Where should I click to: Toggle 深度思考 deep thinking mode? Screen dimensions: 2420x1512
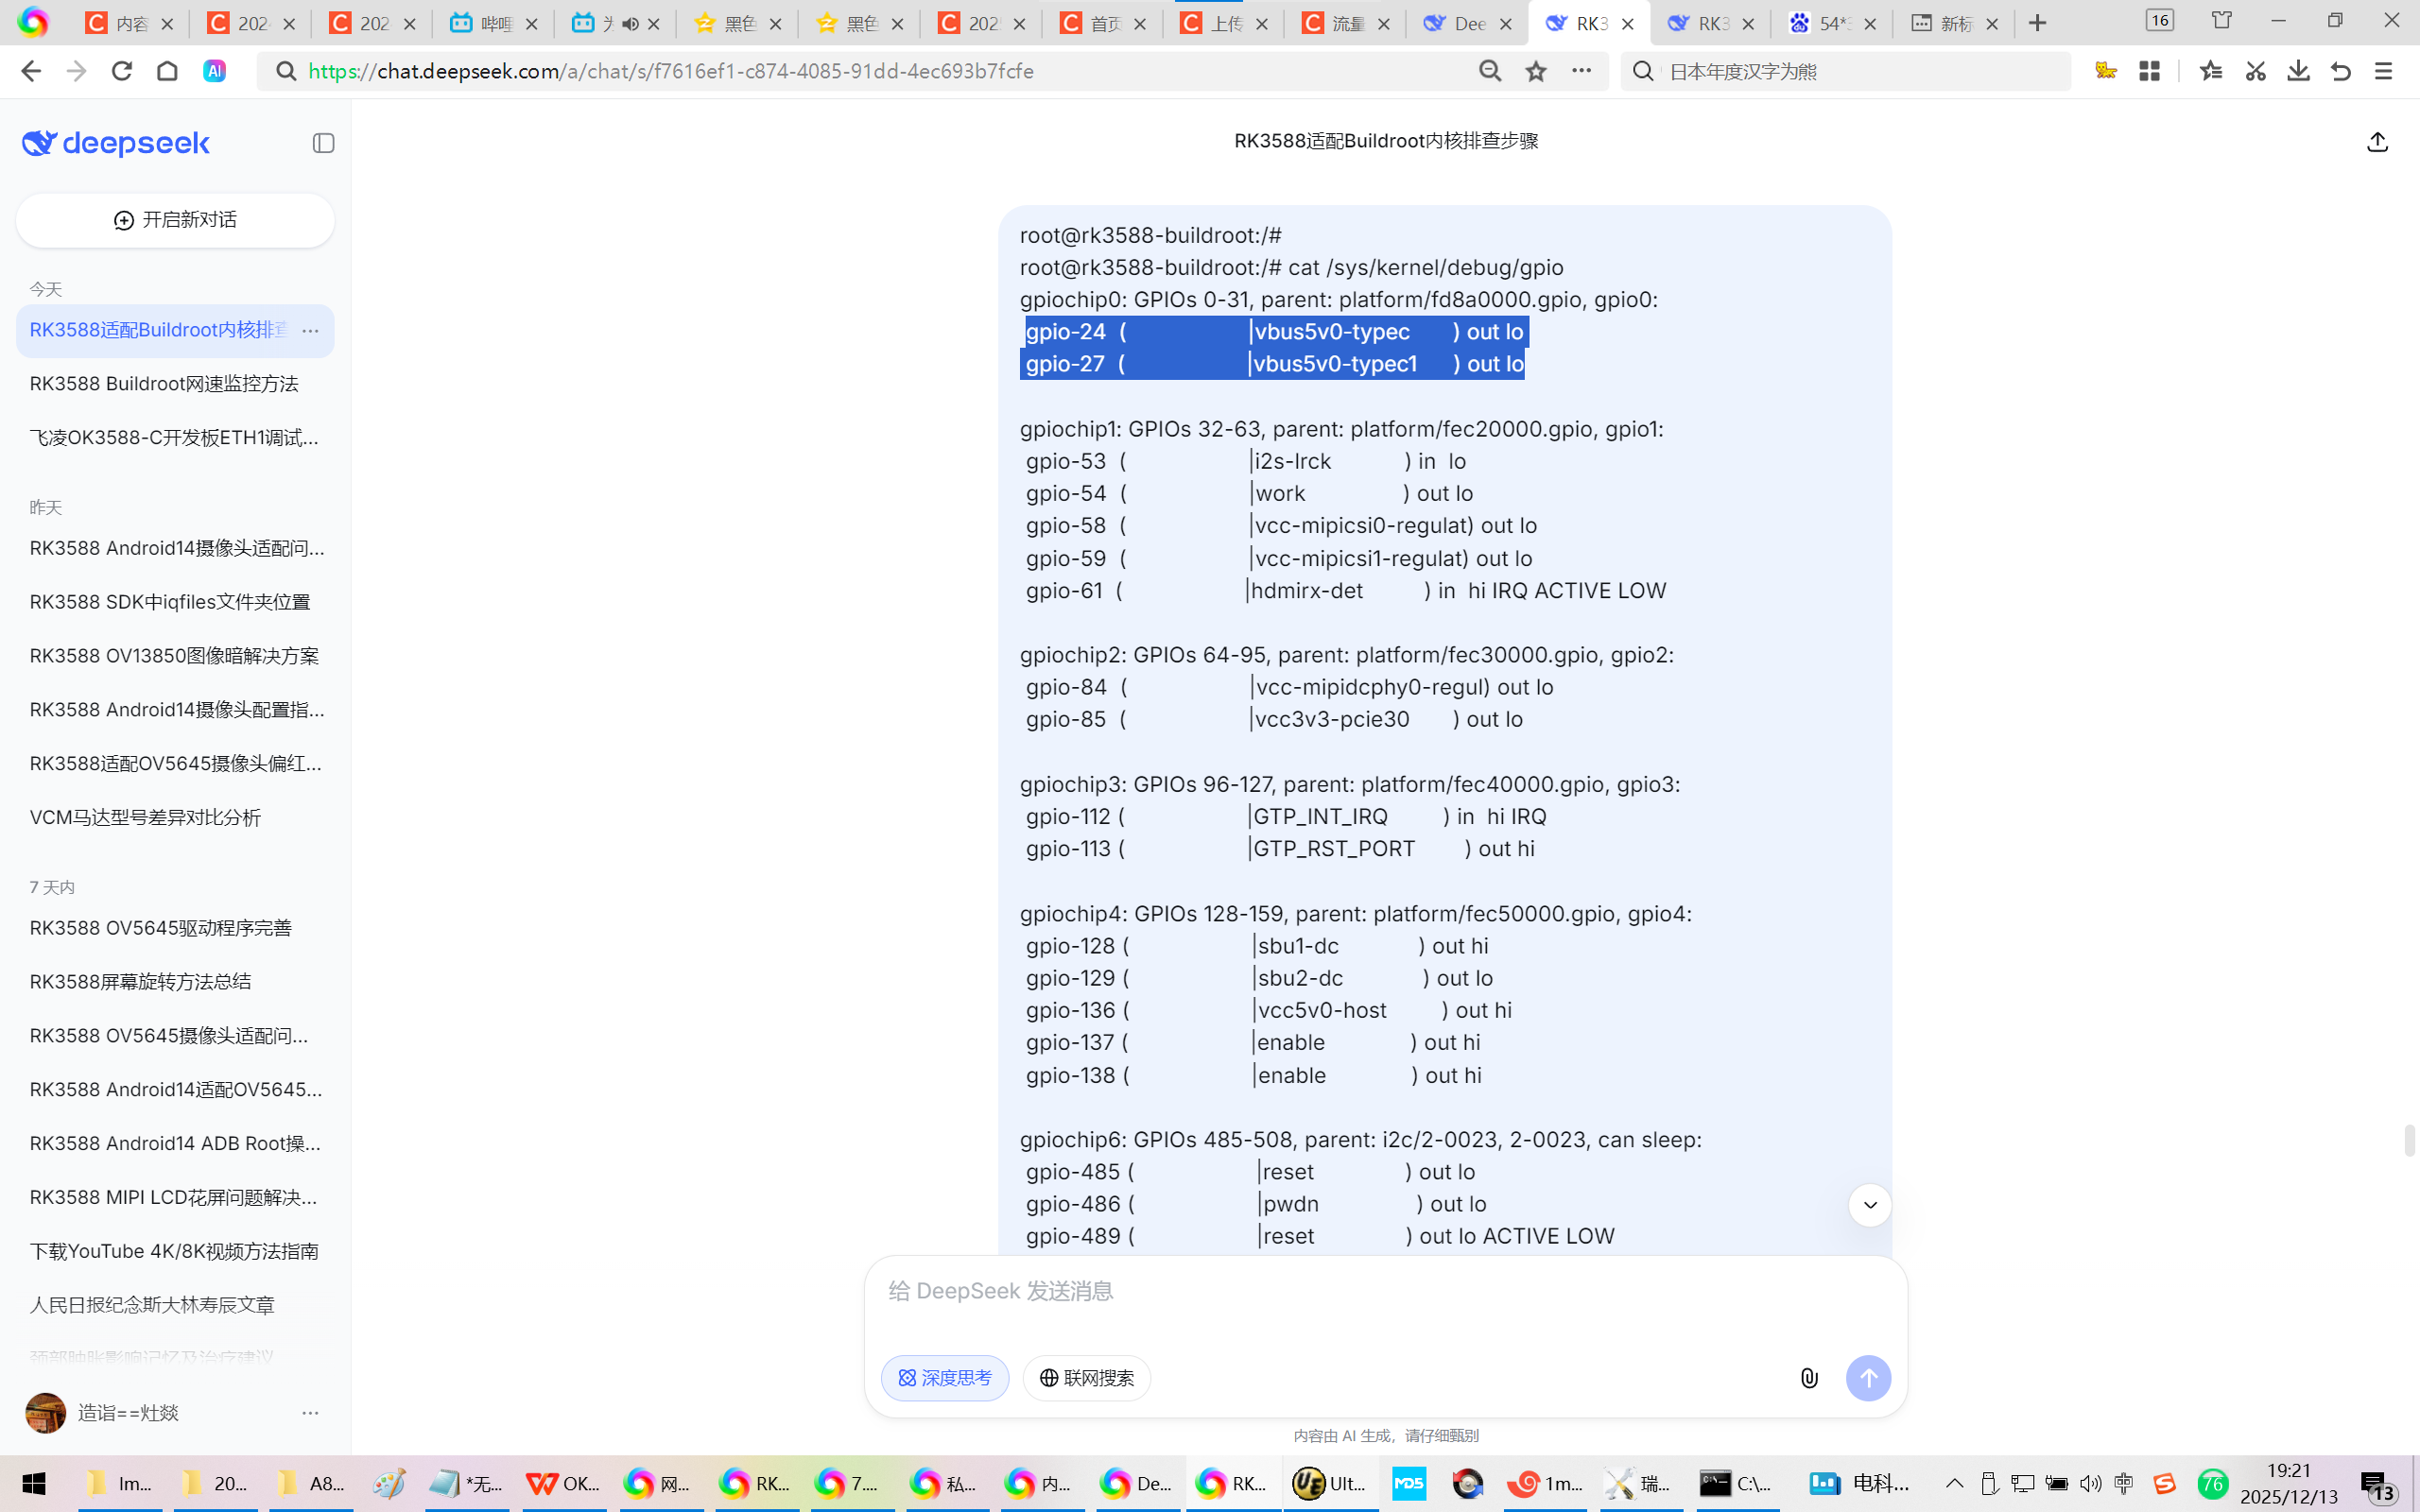[945, 1378]
